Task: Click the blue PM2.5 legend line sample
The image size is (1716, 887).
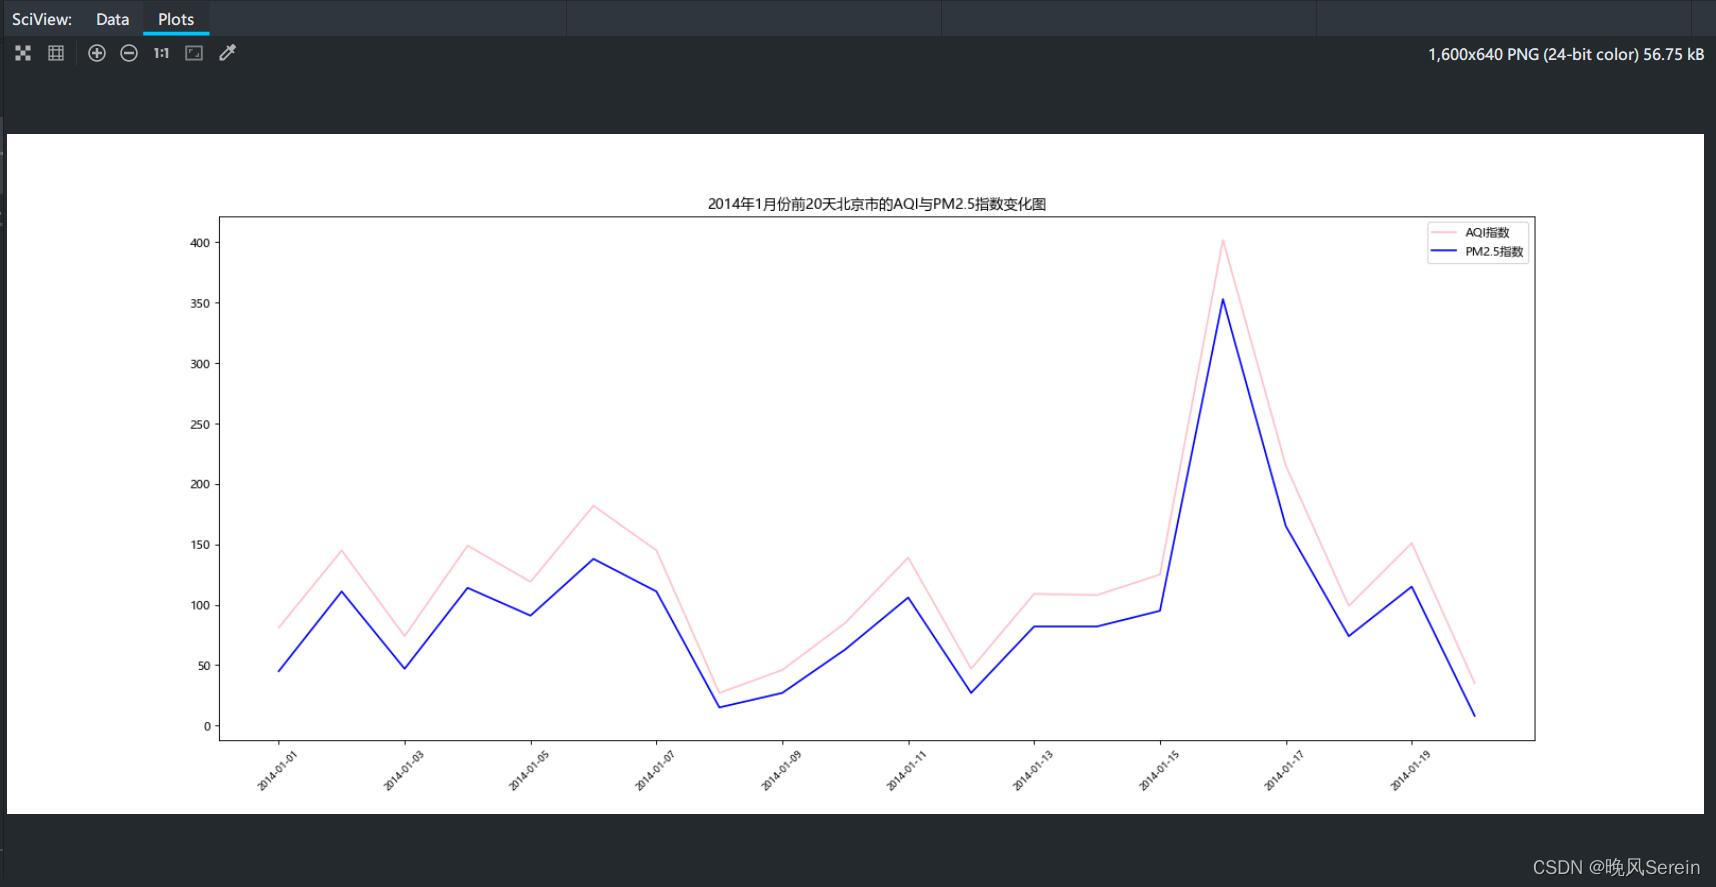Action: (x=1443, y=252)
